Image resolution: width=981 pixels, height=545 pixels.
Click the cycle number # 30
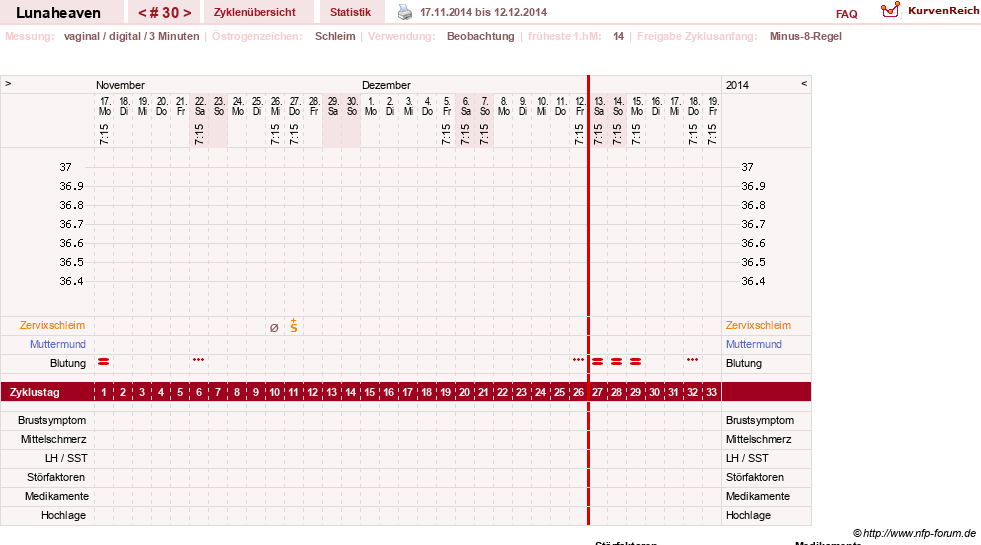164,13
